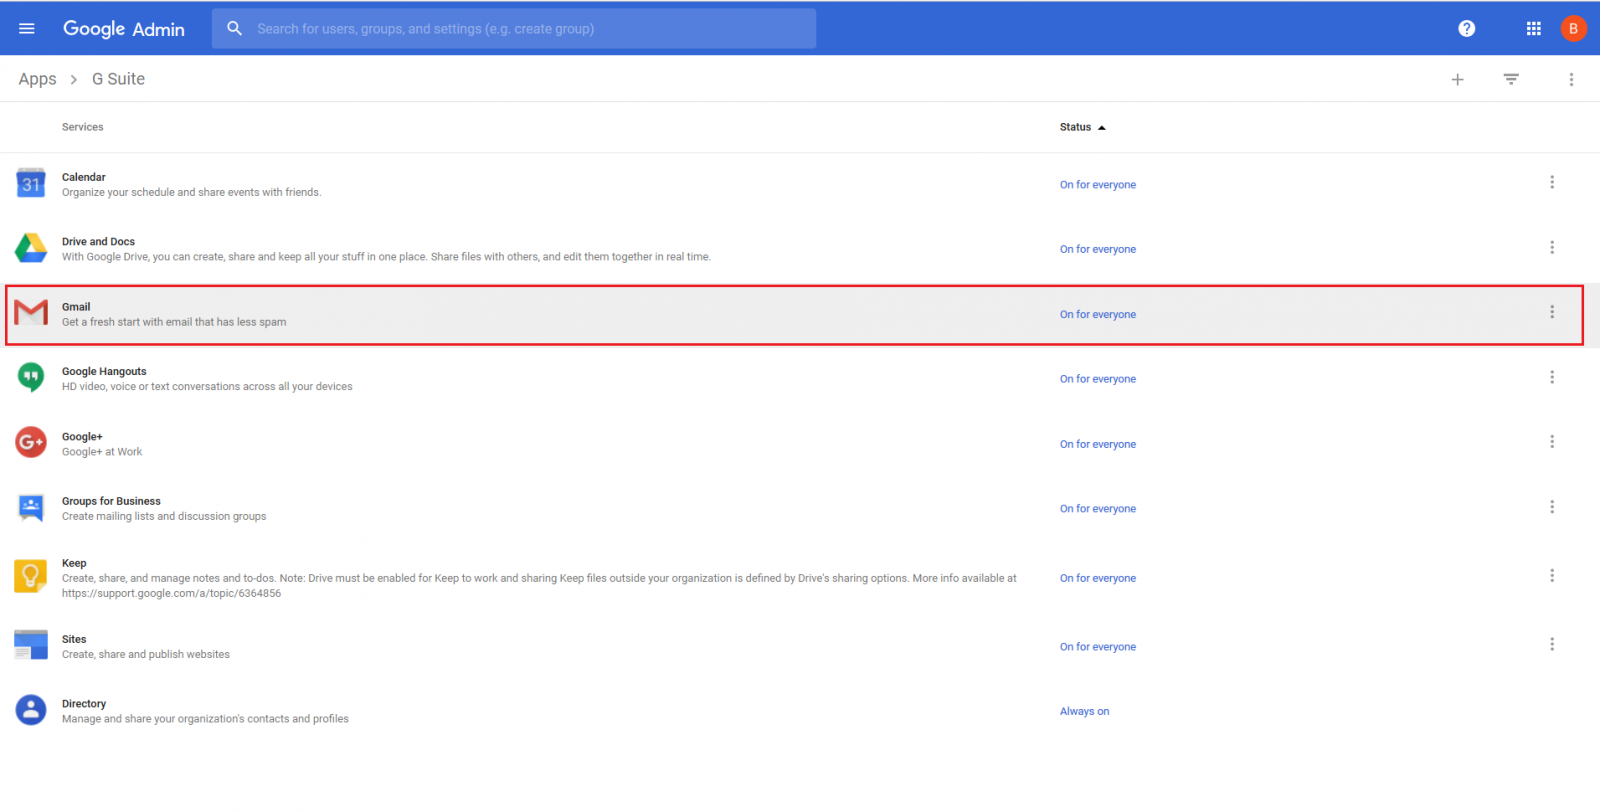Click the Google+ at Work description

point(102,452)
